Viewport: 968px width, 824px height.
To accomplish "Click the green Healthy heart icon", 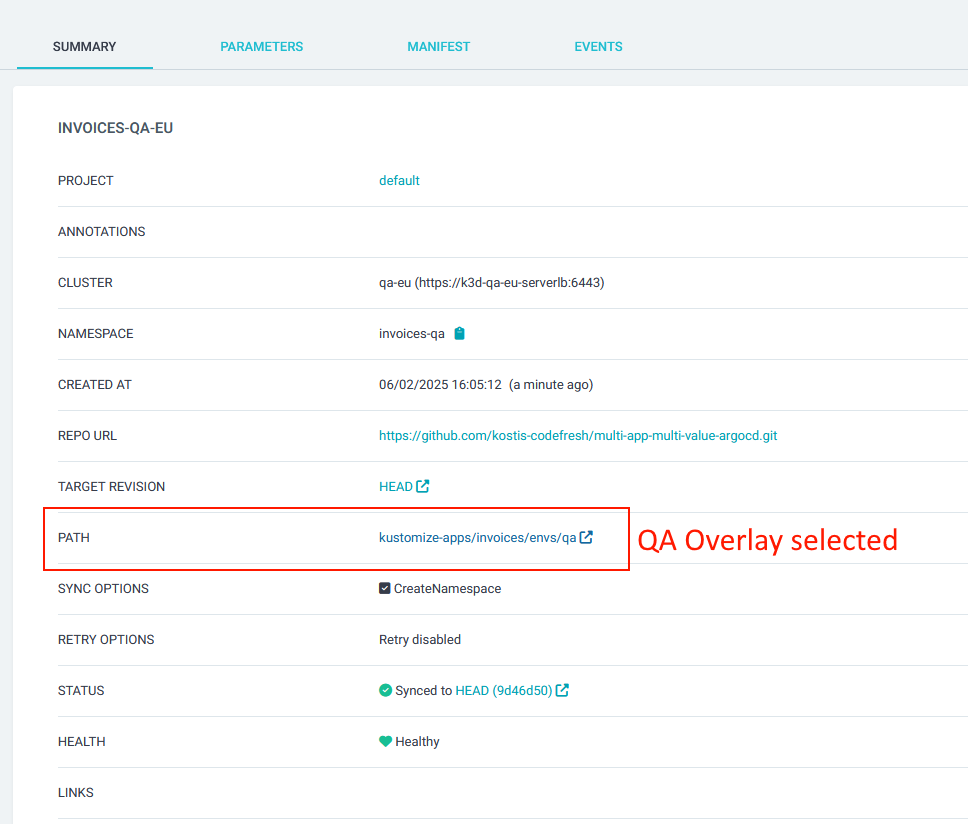I will coord(385,741).
